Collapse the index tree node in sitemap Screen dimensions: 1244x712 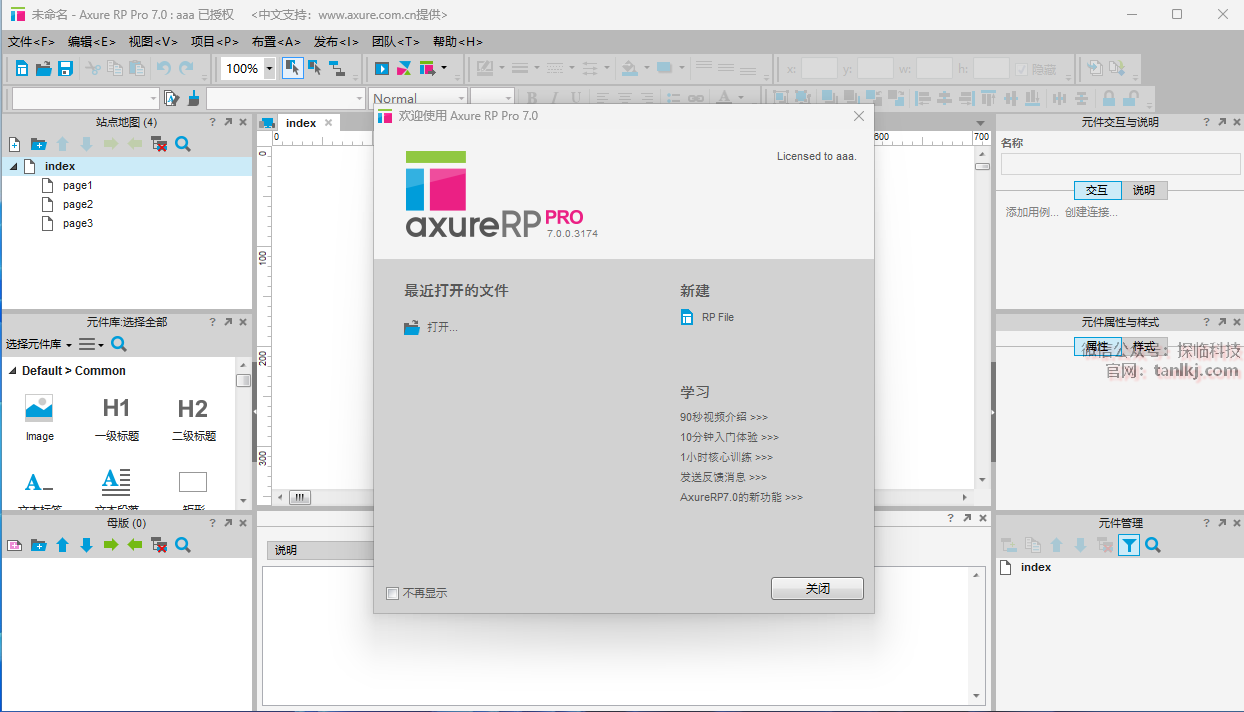coord(13,167)
